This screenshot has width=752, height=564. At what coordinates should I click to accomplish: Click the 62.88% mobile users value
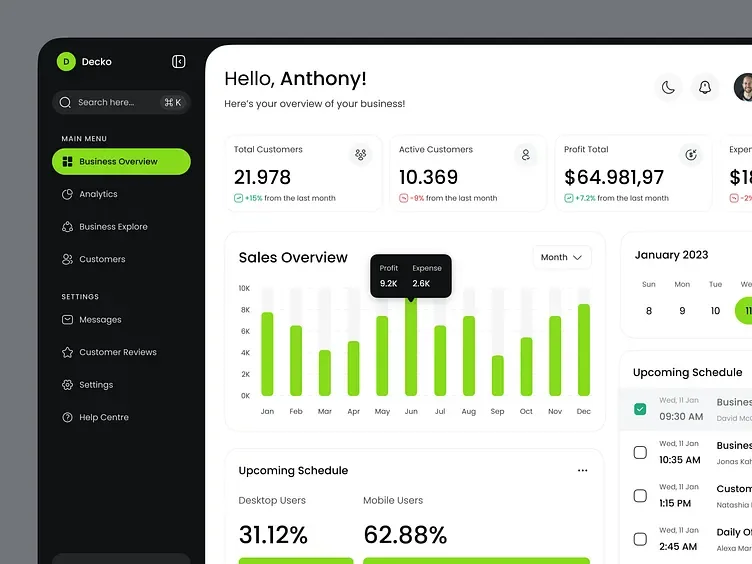click(x=405, y=534)
